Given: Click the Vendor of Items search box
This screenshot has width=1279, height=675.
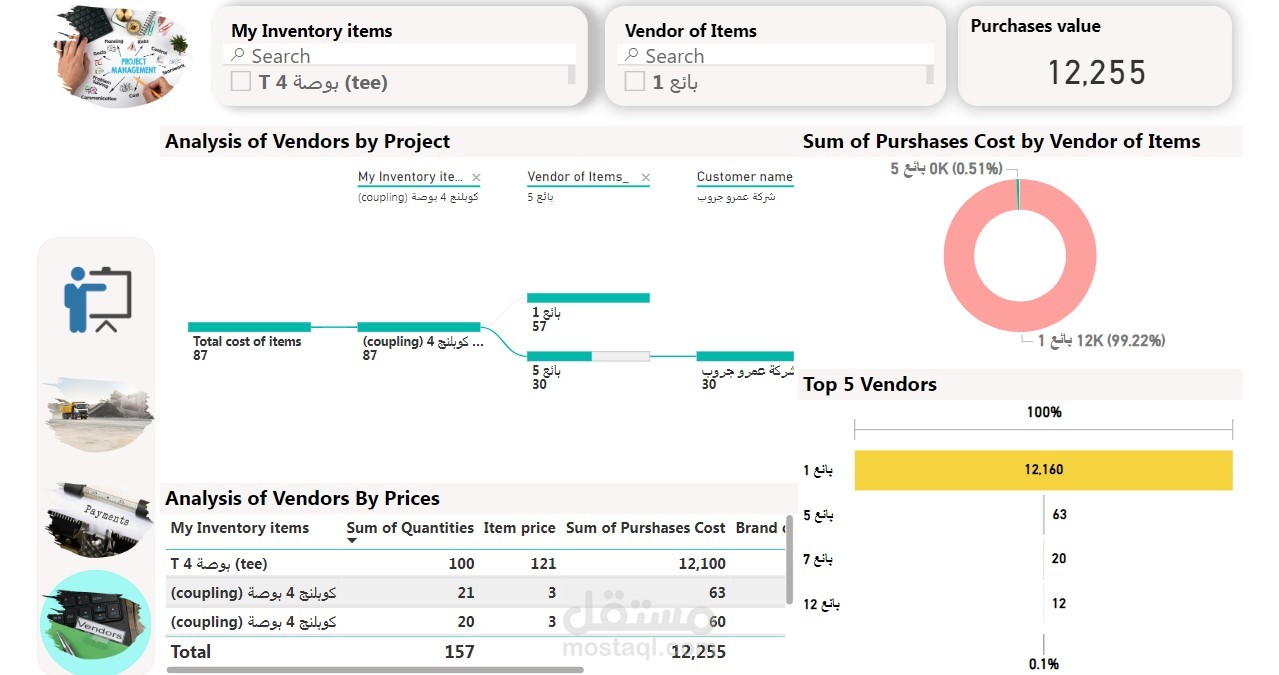Looking at the screenshot, I should [780, 56].
